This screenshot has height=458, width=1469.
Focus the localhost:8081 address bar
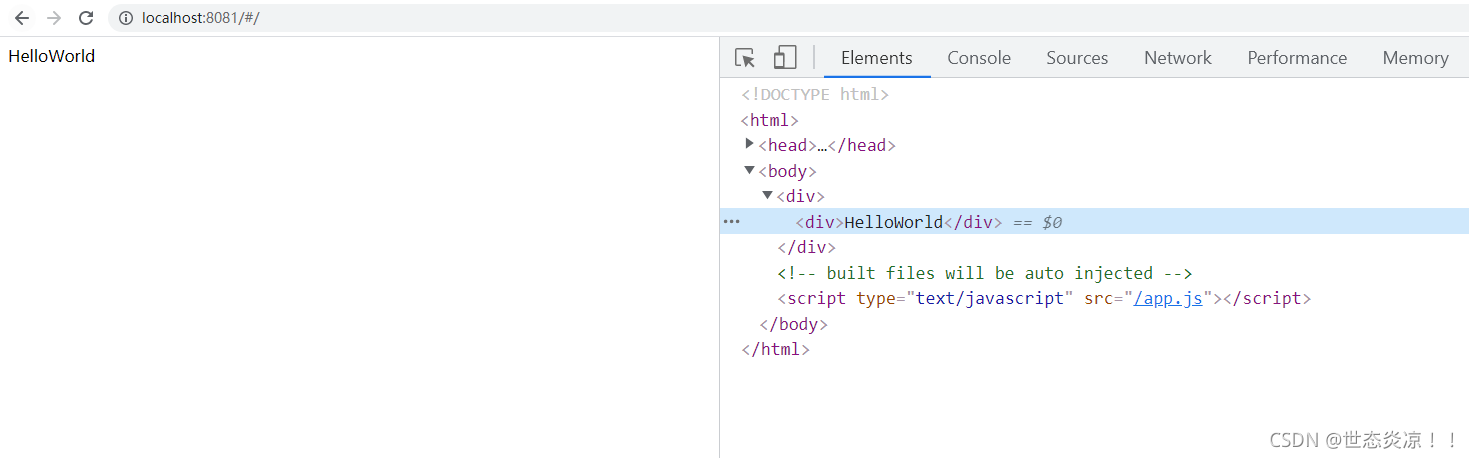(x=788, y=18)
